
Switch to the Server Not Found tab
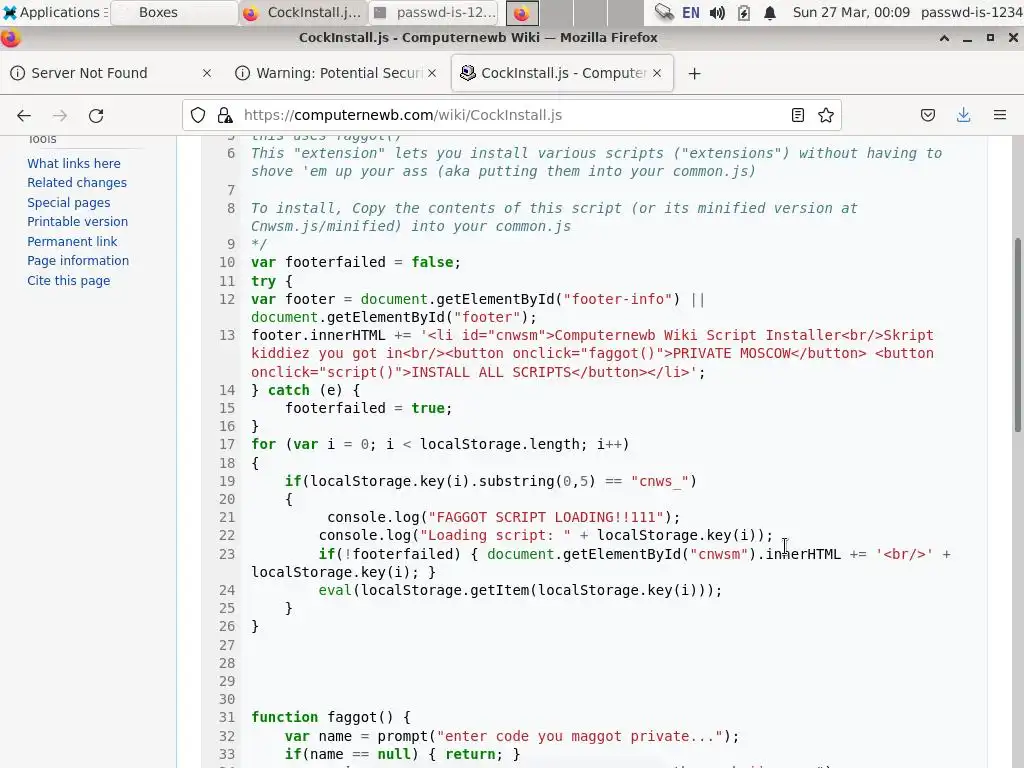(111, 73)
